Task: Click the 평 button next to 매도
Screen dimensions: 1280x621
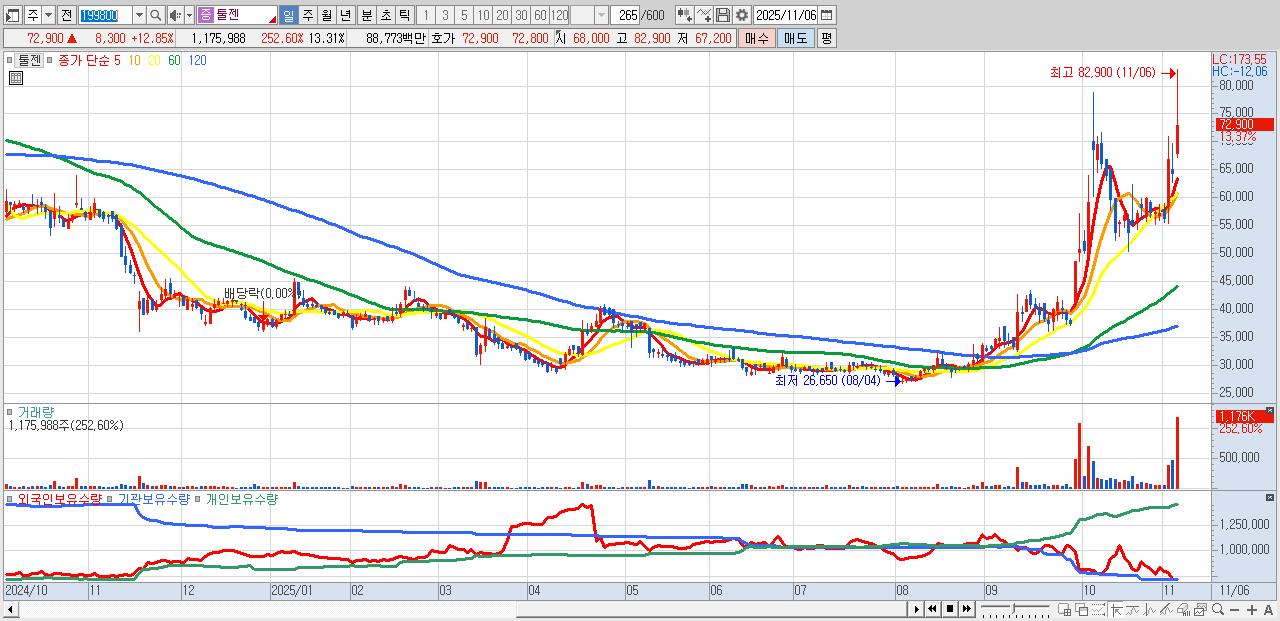Action: click(826, 38)
